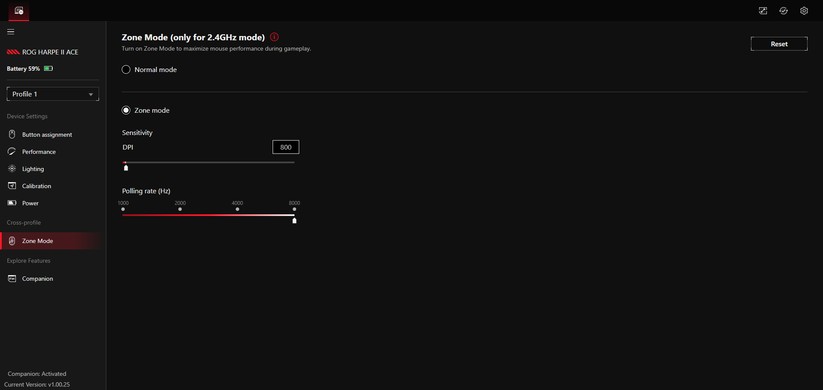823x390 pixels.
Task: Open the hamburger menu icon
Action: 10,32
